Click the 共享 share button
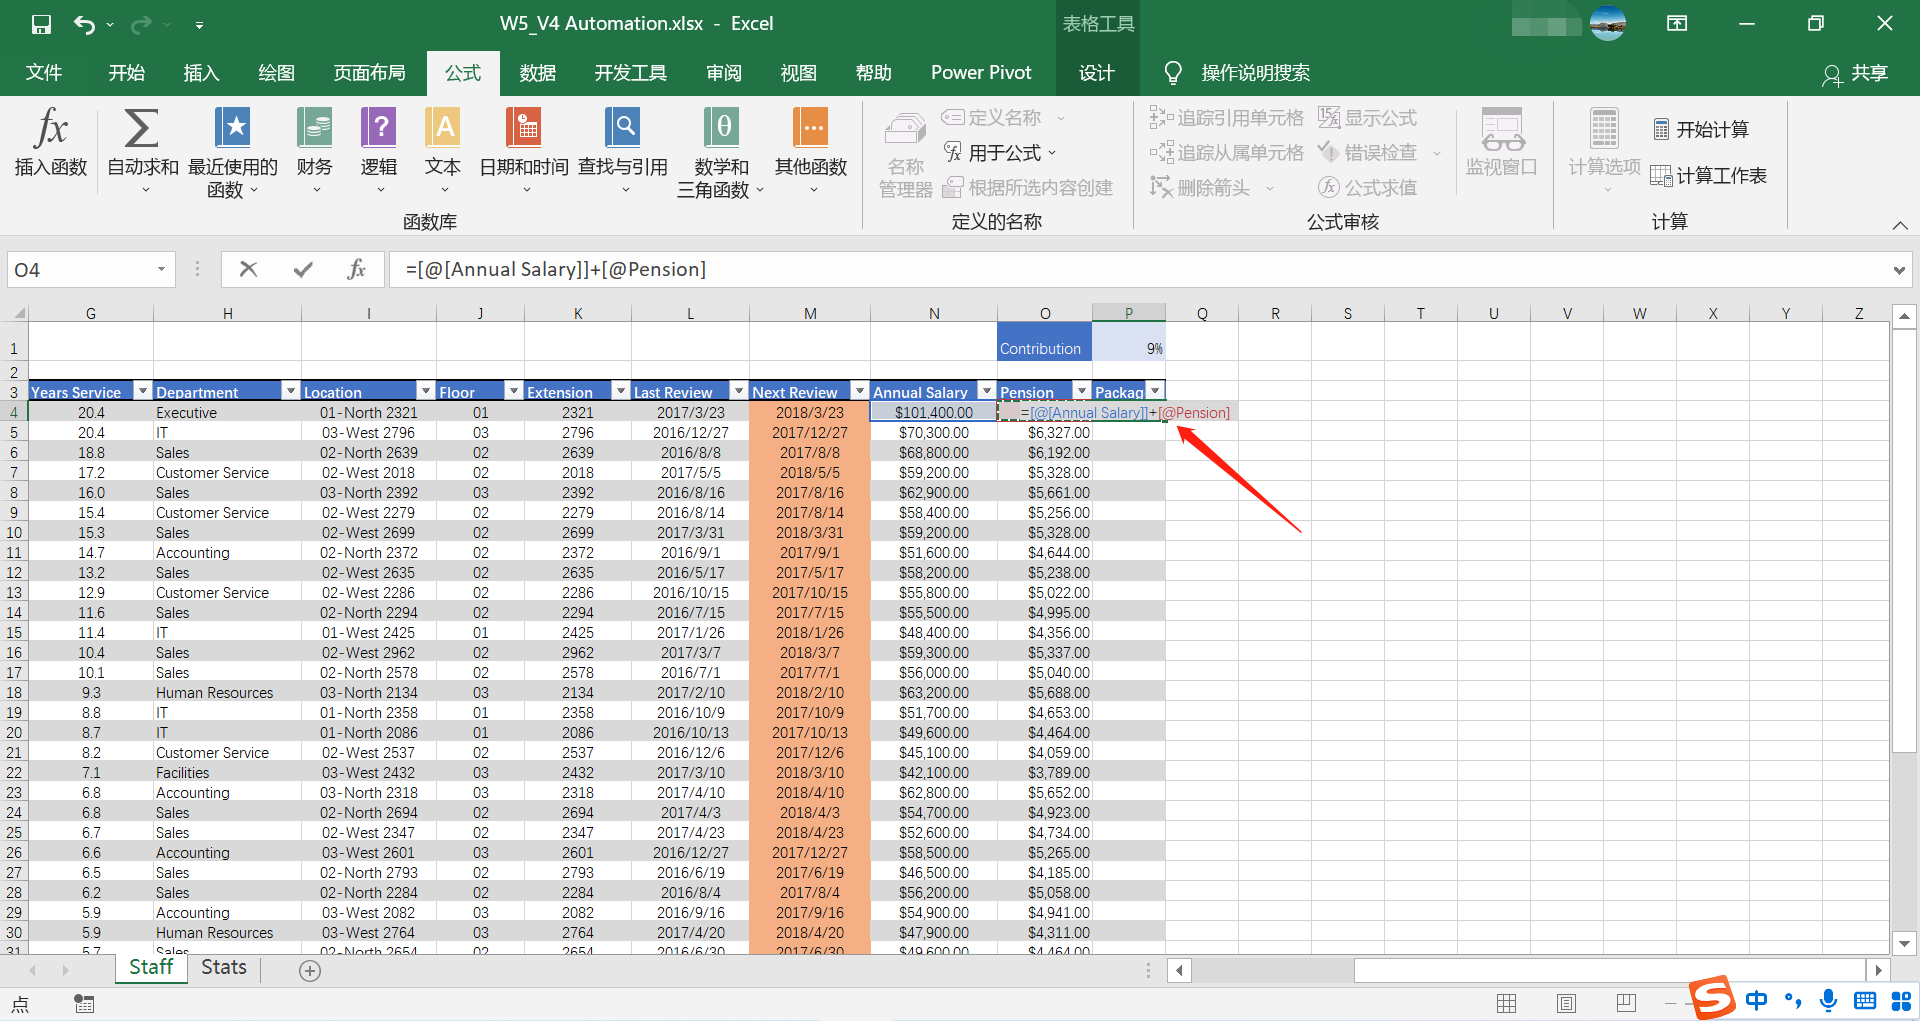 (1855, 73)
